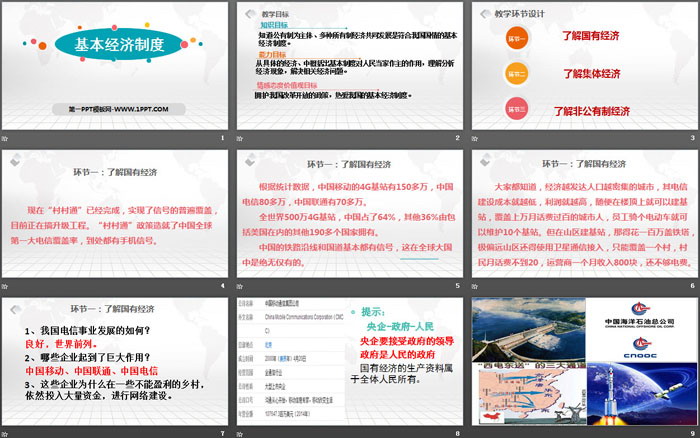The height and width of the screenshot is (438, 700).
Task: Select slide 4 about 村村通 coverage
Action: 116,214
